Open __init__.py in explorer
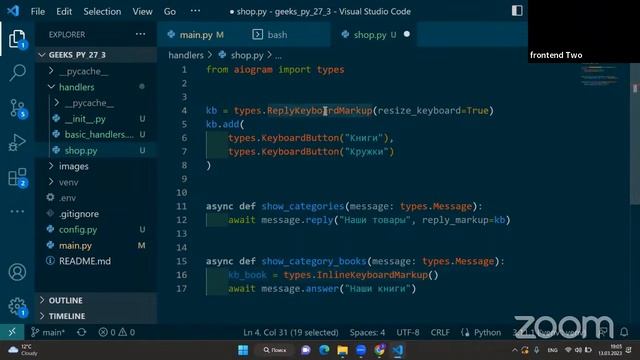 (x=85, y=119)
